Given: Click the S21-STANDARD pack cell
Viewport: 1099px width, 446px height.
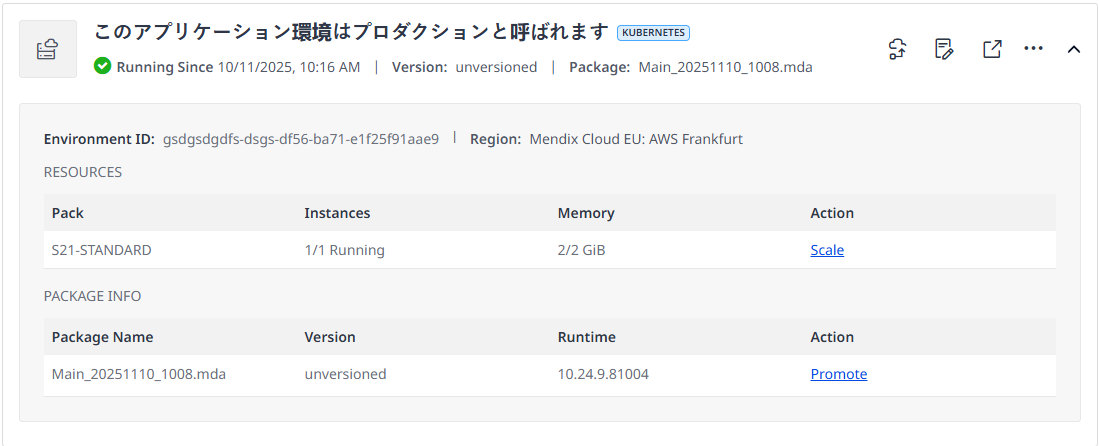Looking at the screenshot, I should 102,250.
